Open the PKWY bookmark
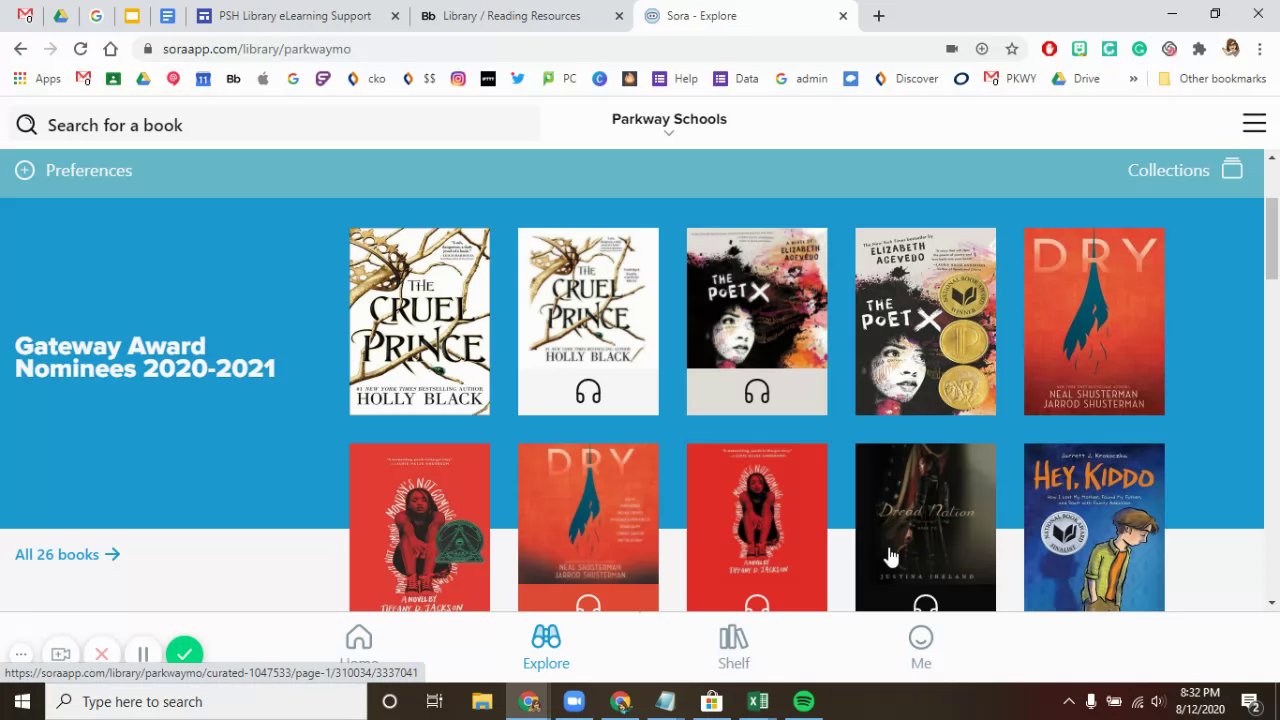The height and width of the screenshot is (720, 1280). pos(1010,78)
